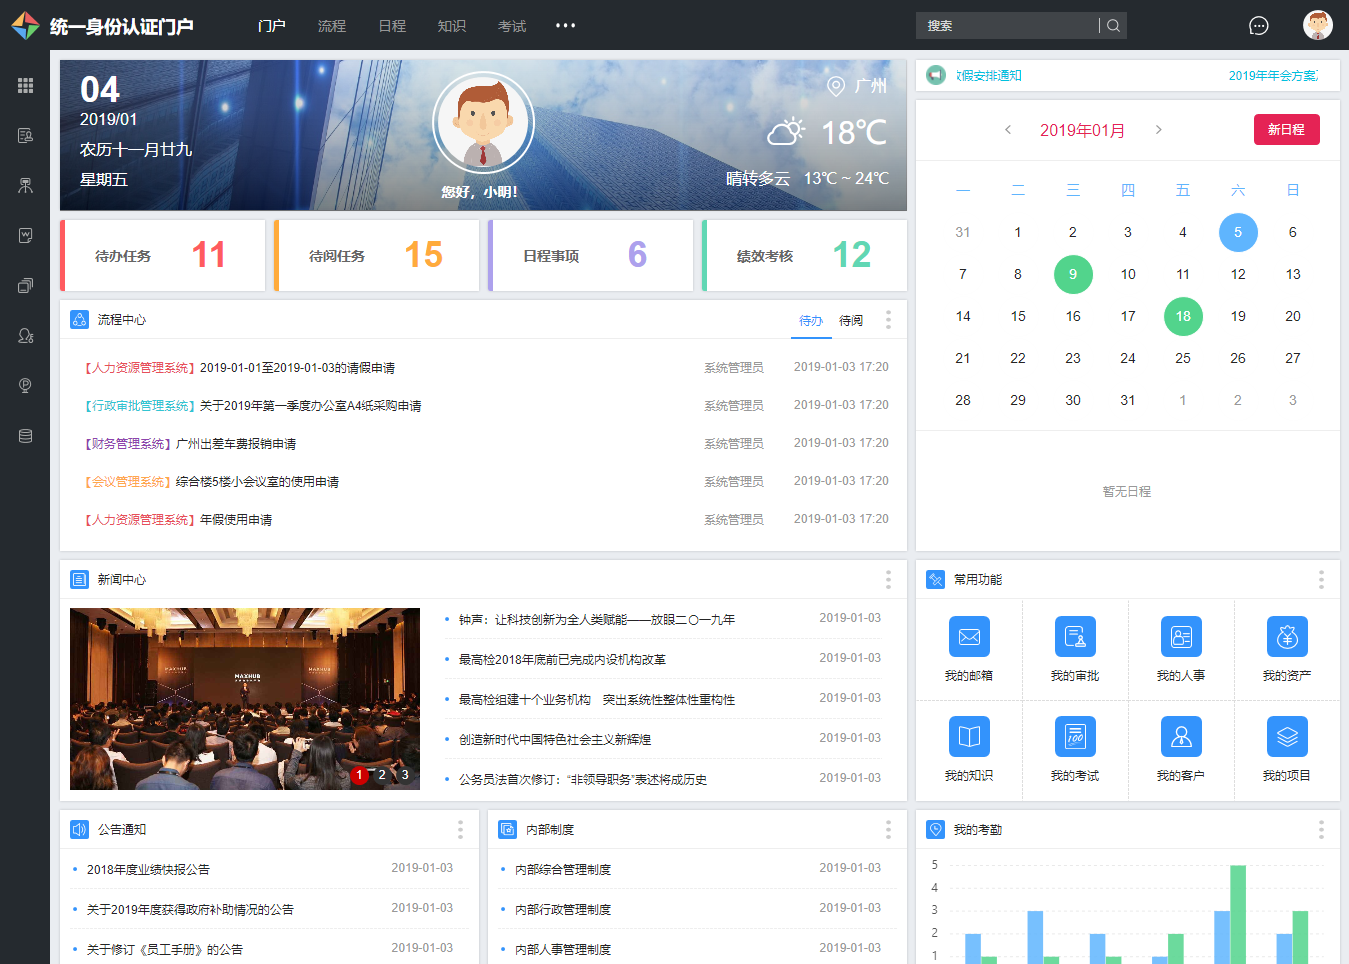The height and width of the screenshot is (964, 1349).
Task: Open the user avatar in top bar
Action: click(x=1318, y=25)
